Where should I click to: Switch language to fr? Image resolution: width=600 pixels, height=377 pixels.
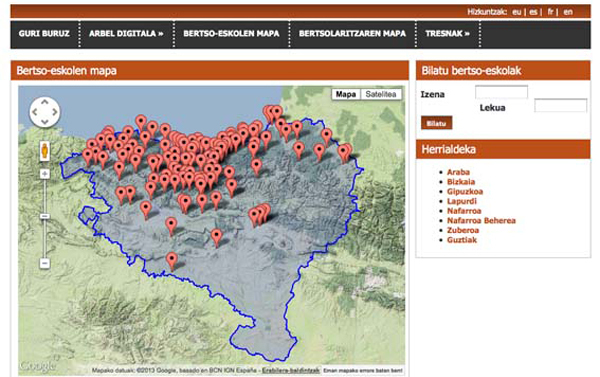click(550, 12)
